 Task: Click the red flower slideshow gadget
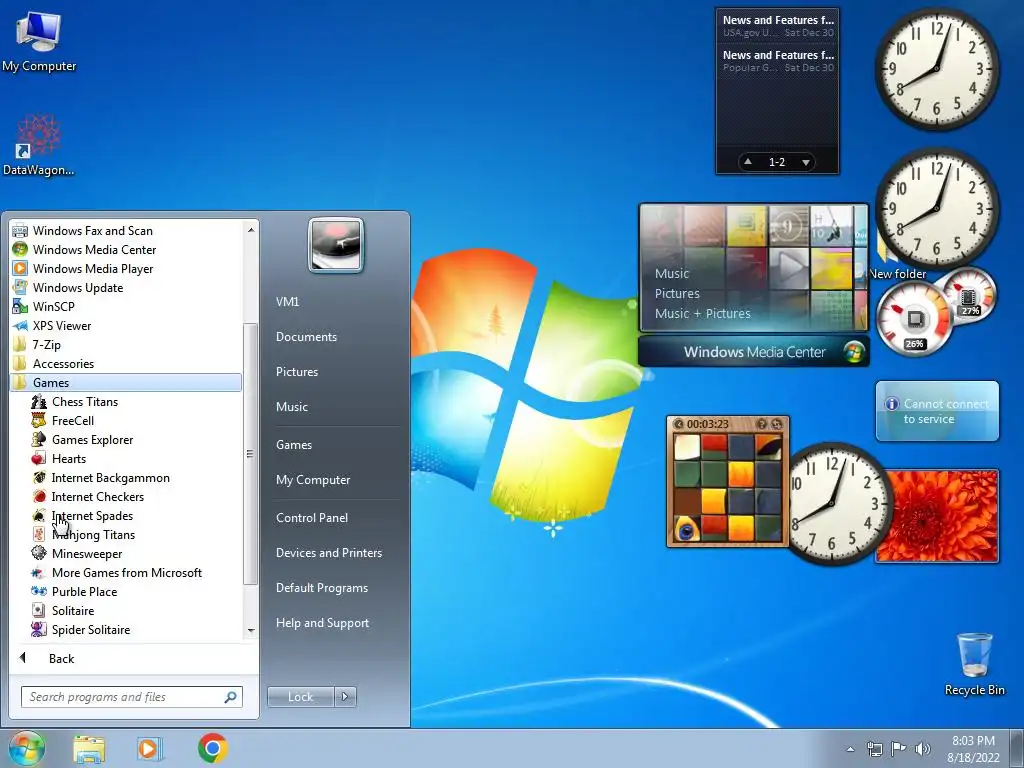click(x=937, y=515)
